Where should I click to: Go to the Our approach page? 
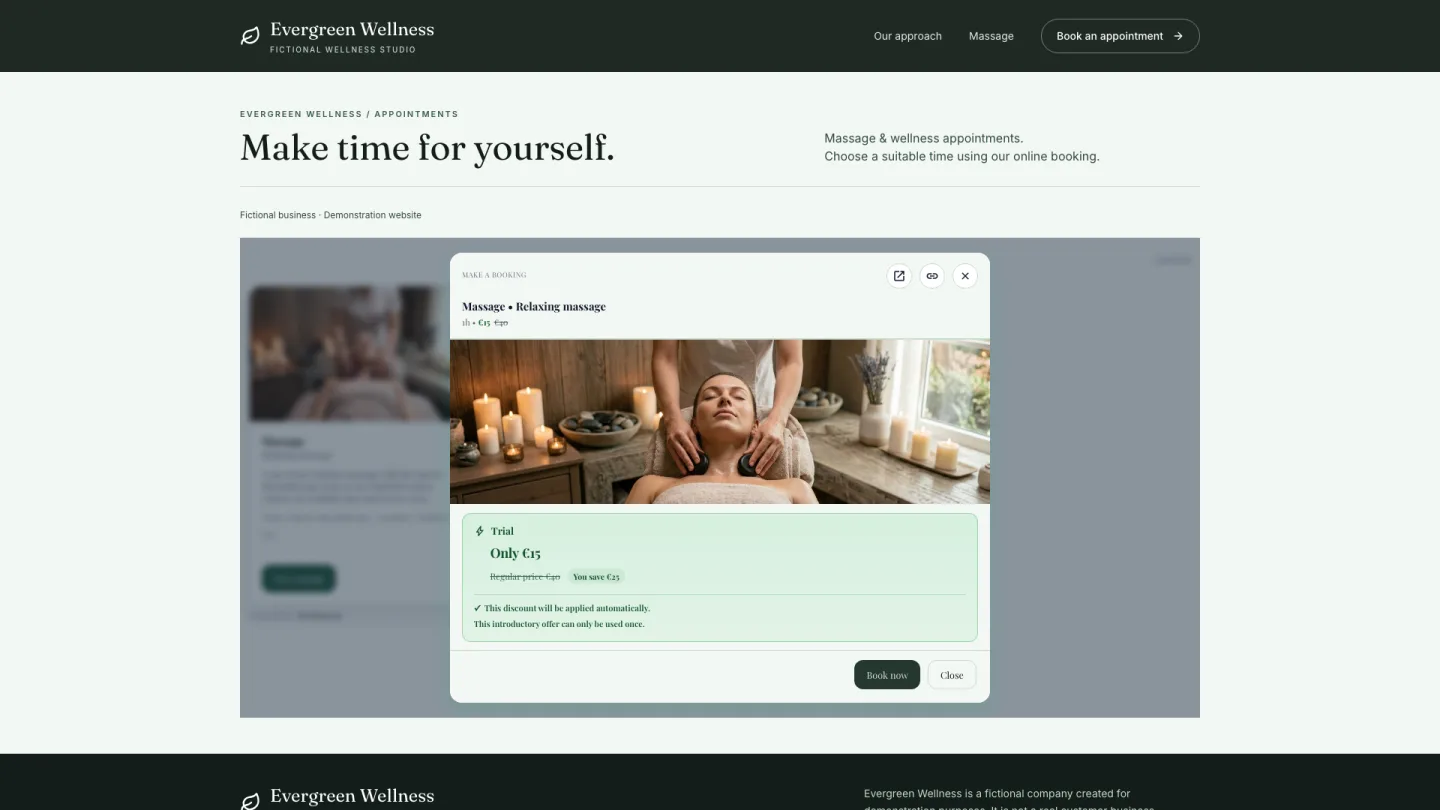coord(908,36)
